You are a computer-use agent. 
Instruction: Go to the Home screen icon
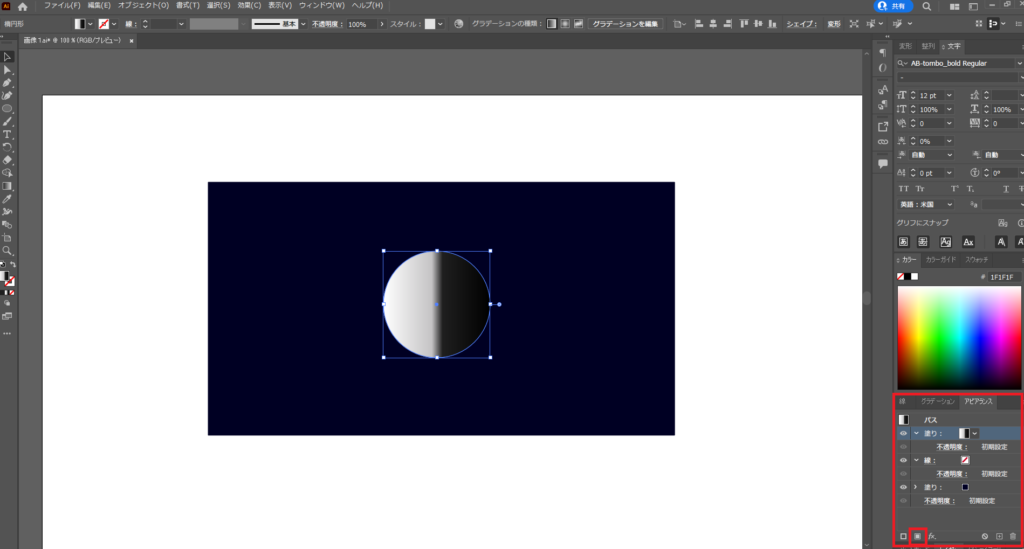[23, 6]
